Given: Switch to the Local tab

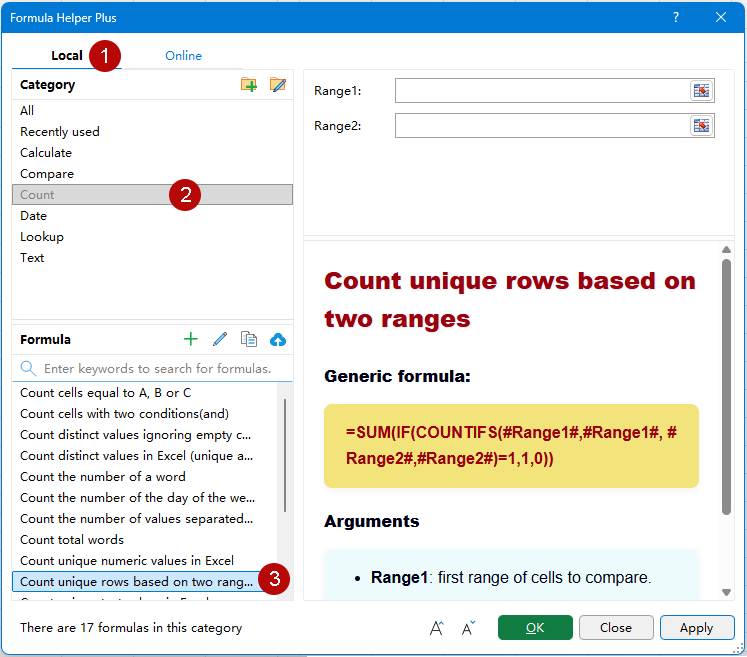Looking at the screenshot, I should 67,56.
